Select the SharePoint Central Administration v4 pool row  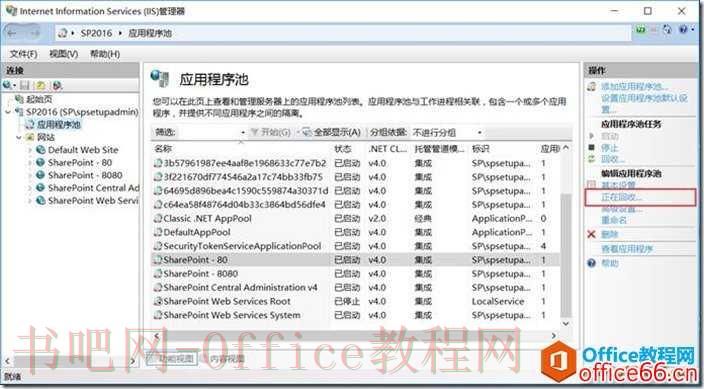pyautogui.click(x=356, y=287)
